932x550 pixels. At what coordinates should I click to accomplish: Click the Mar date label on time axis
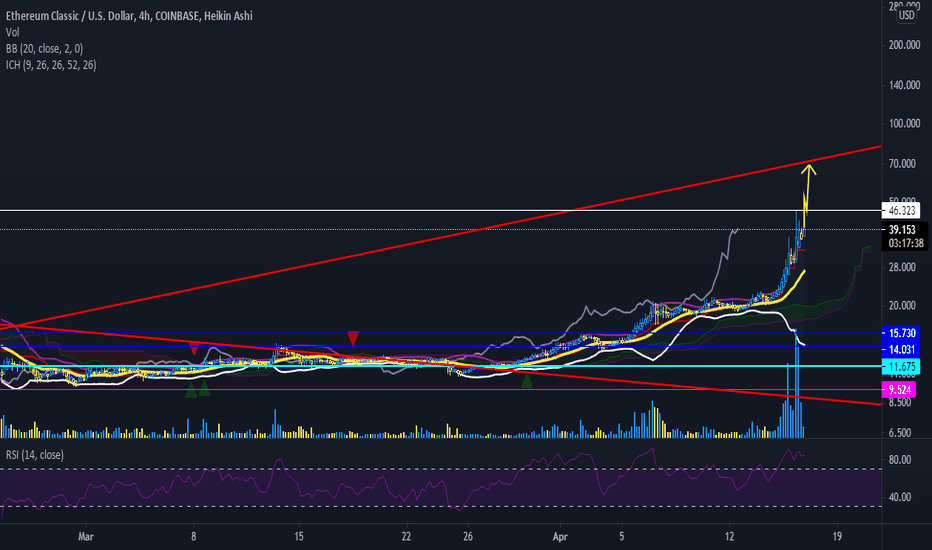(86, 536)
